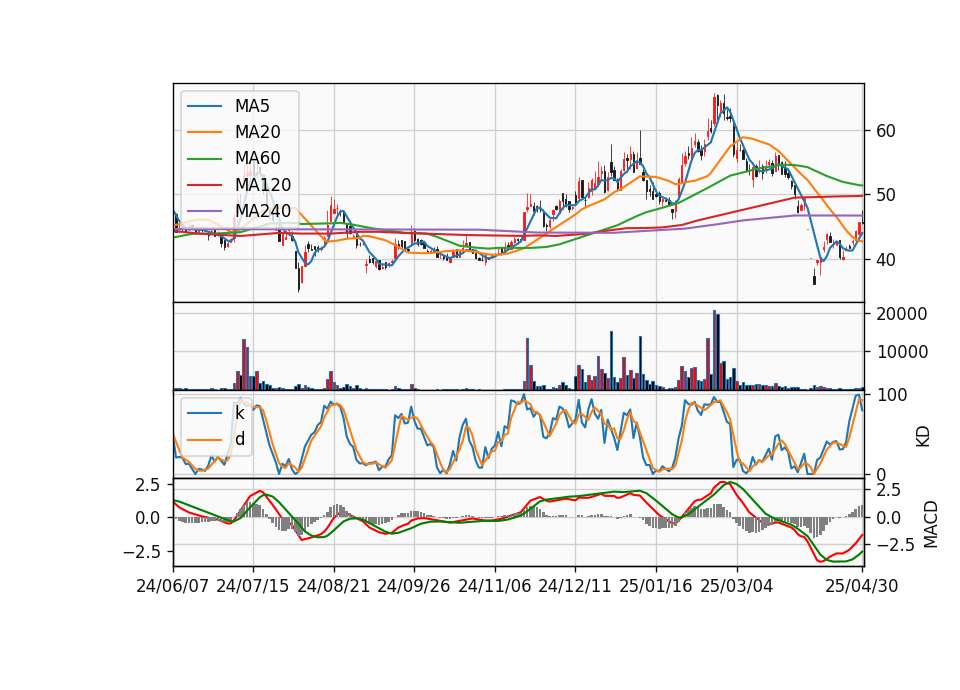Click the MA240 legend label
This screenshot has width=960, height=690.
click(263, 211)
